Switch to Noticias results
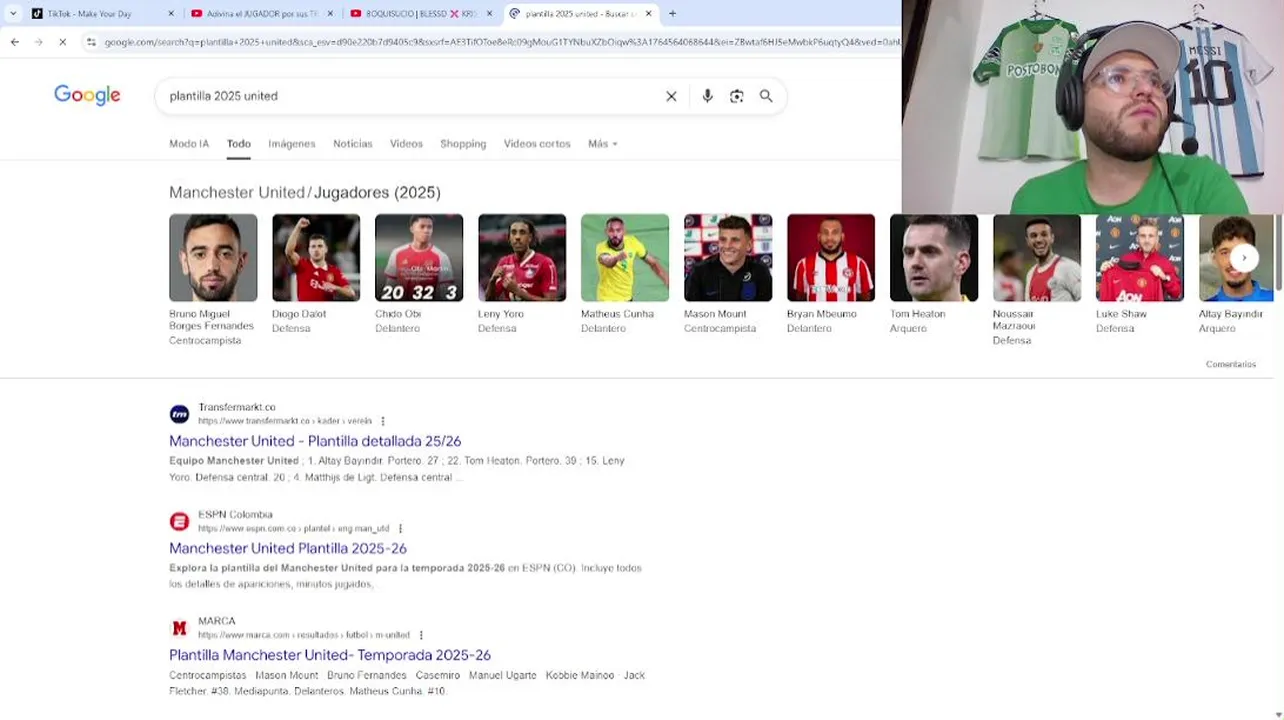The image size is (1284, 720). (x=352, y=144)
